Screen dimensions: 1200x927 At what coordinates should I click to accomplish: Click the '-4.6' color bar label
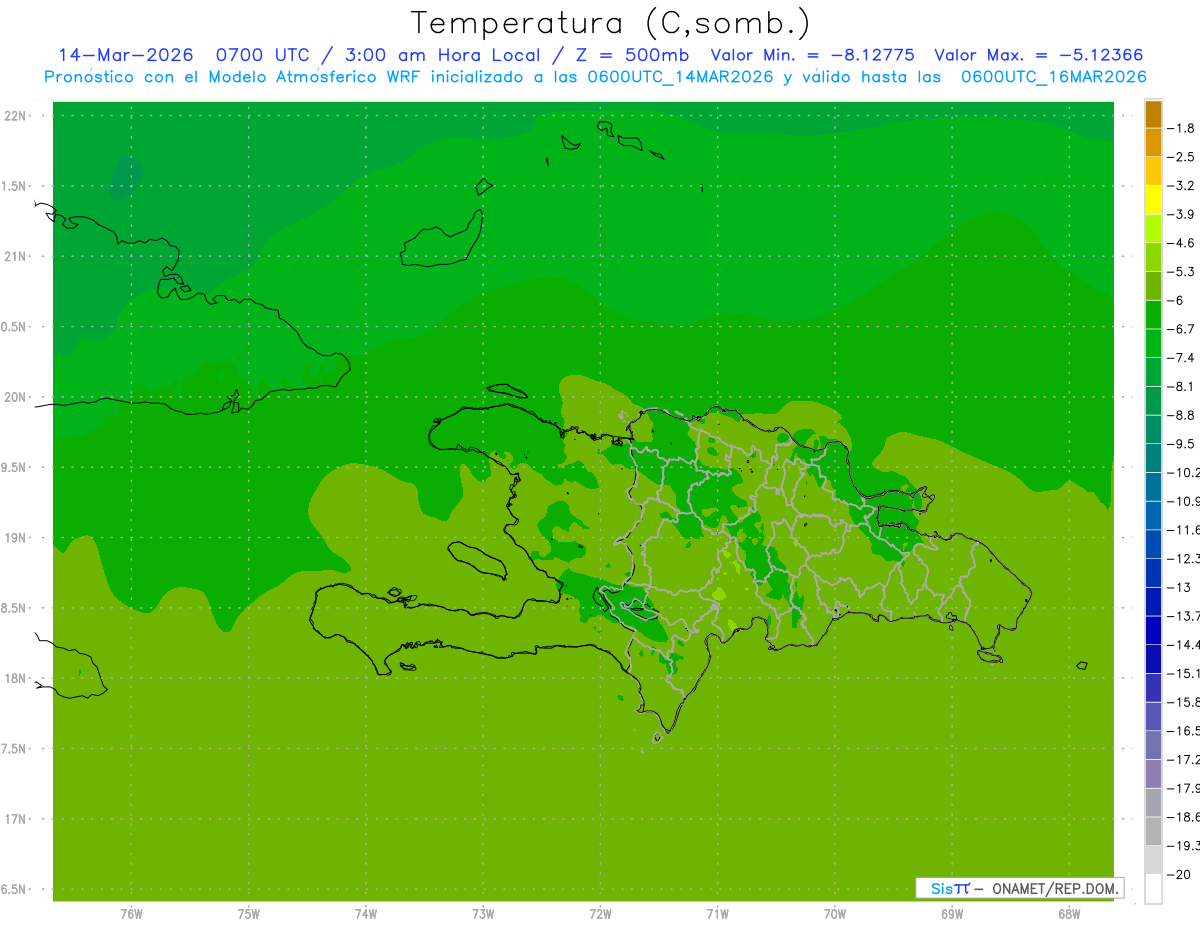pyautogui.click(x=1181, y=243)
